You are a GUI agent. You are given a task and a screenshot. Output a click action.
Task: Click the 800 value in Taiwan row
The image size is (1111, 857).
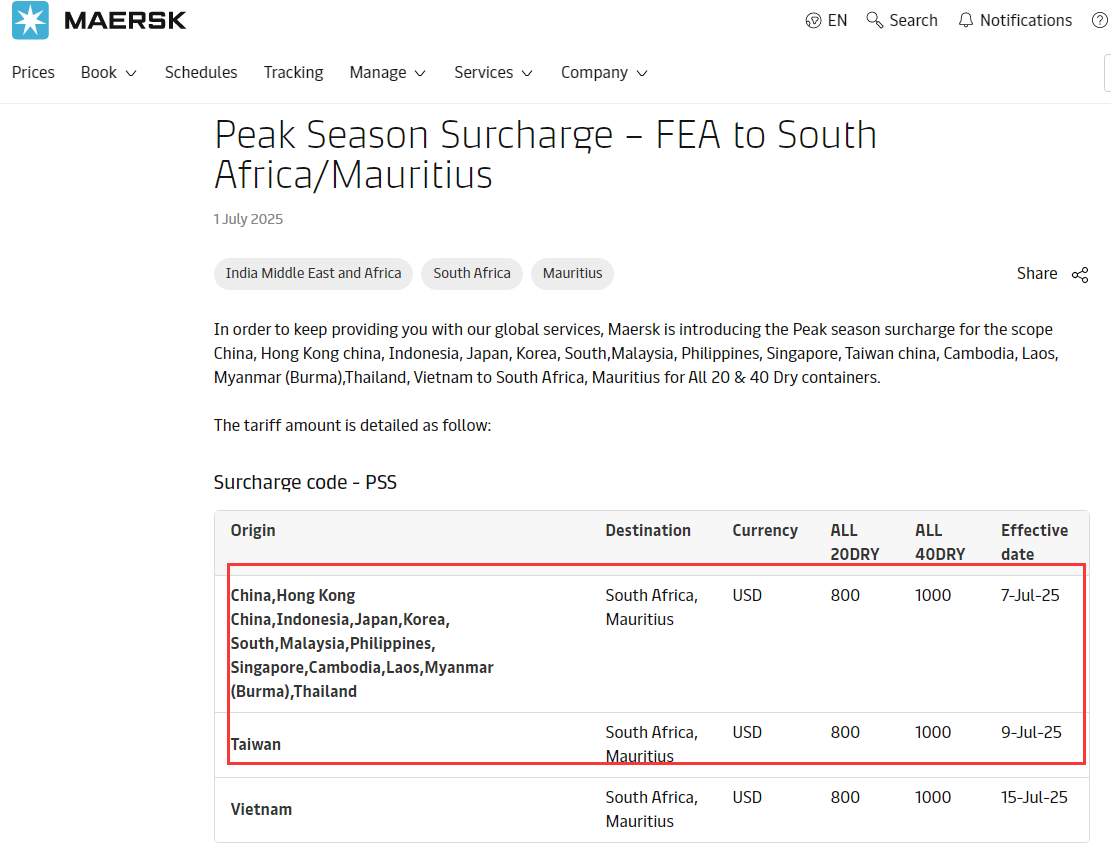845,732
